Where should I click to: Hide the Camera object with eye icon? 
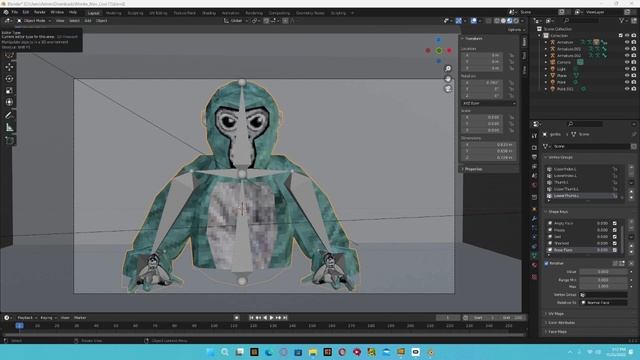(x=627, y=62)
